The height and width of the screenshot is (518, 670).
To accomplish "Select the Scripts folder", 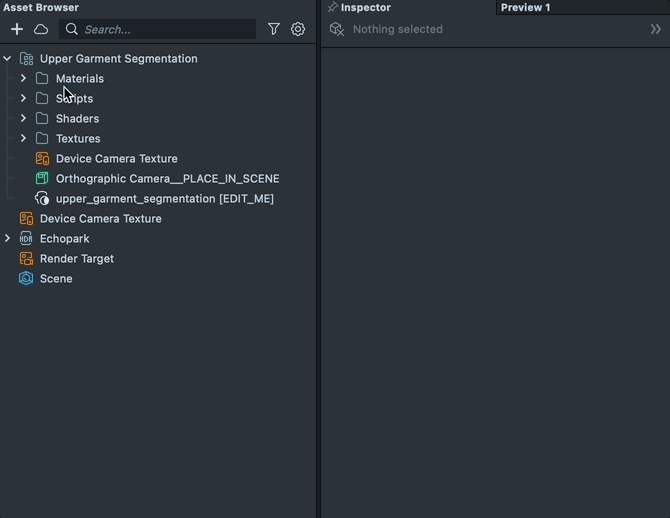I will (74, 99).
